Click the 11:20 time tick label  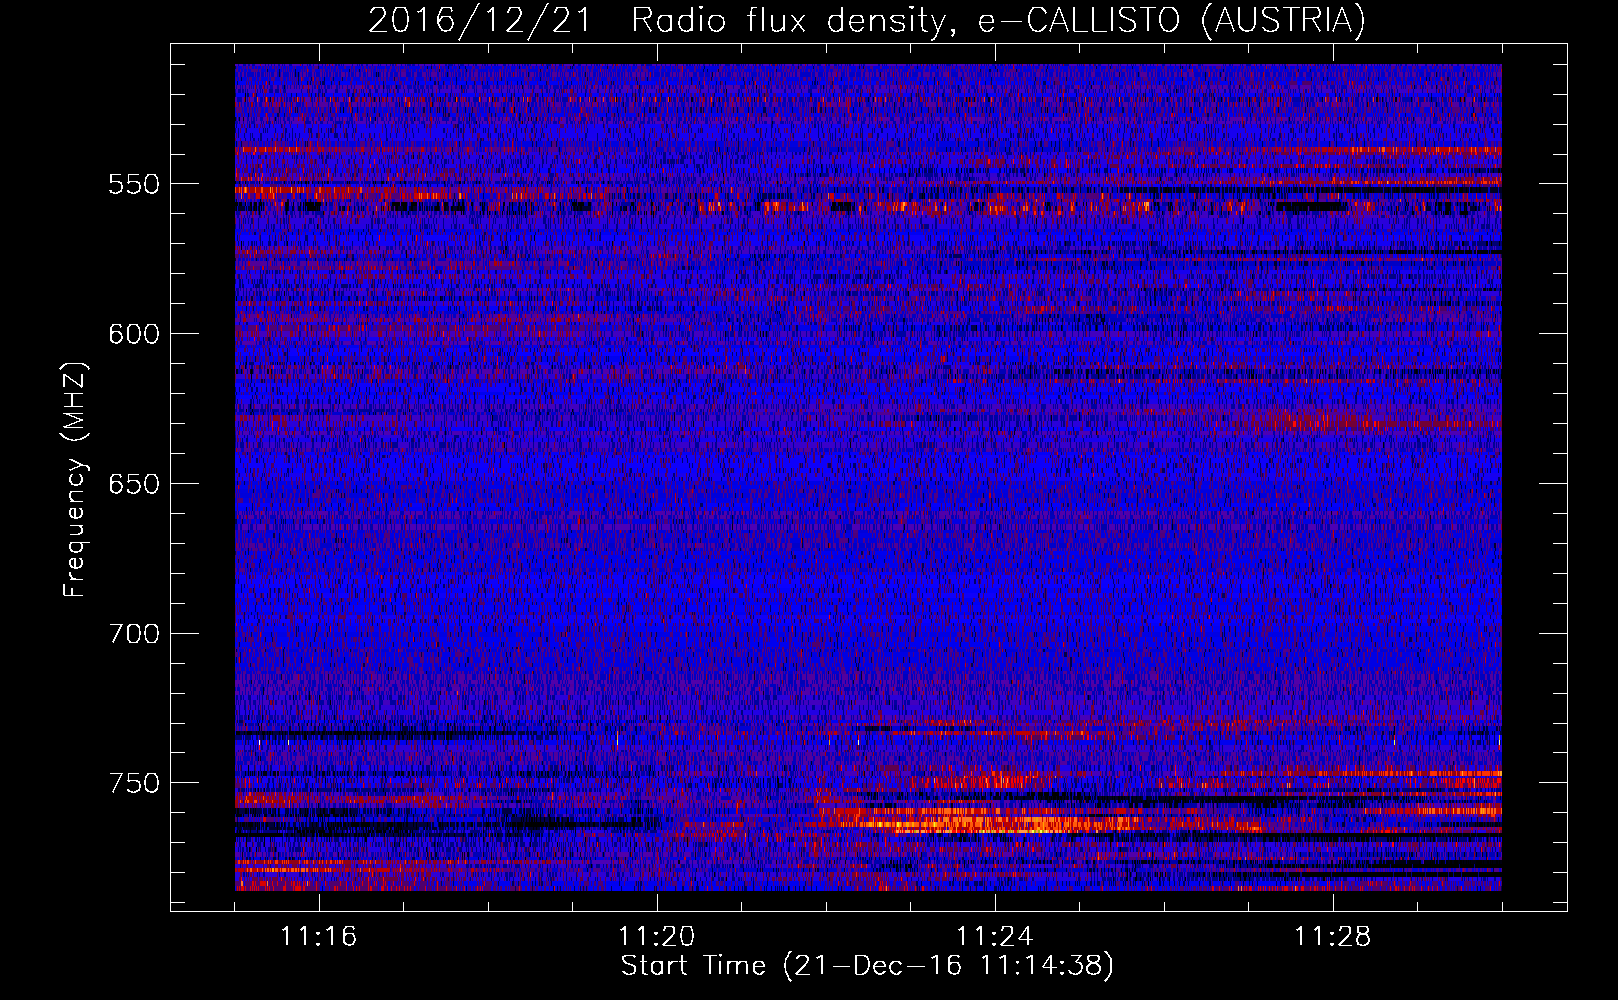[657, 937]
